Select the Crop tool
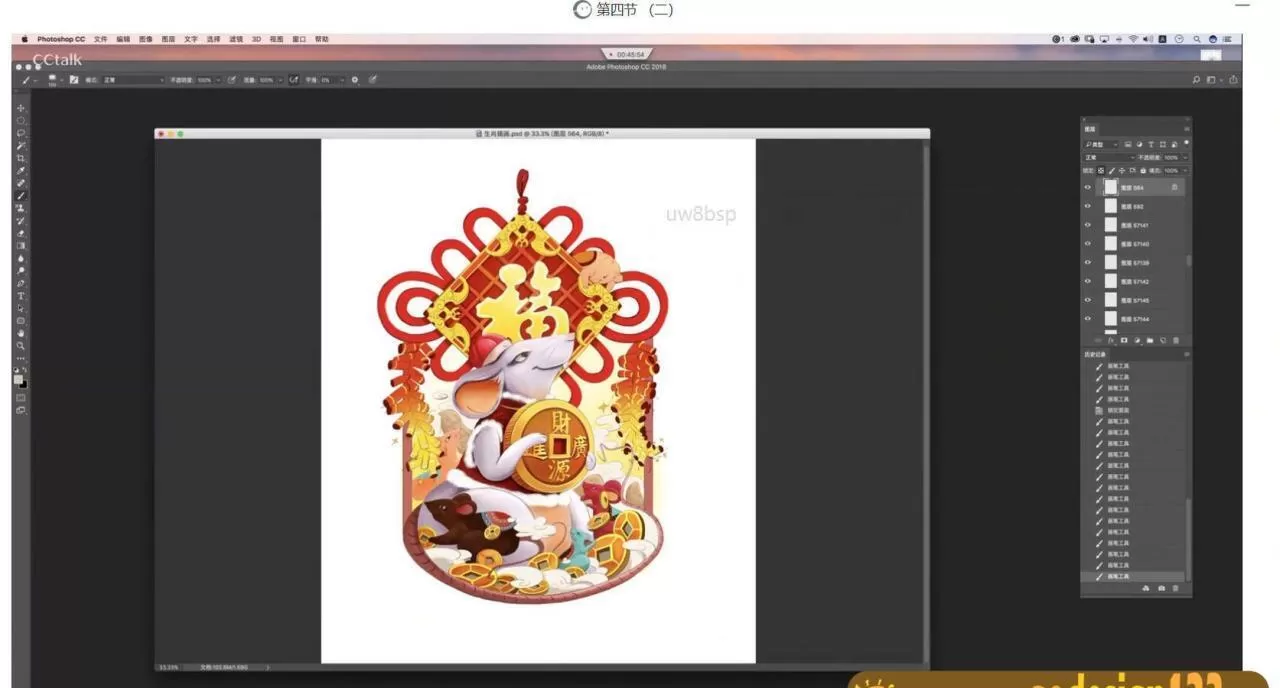 coord(21,158)
